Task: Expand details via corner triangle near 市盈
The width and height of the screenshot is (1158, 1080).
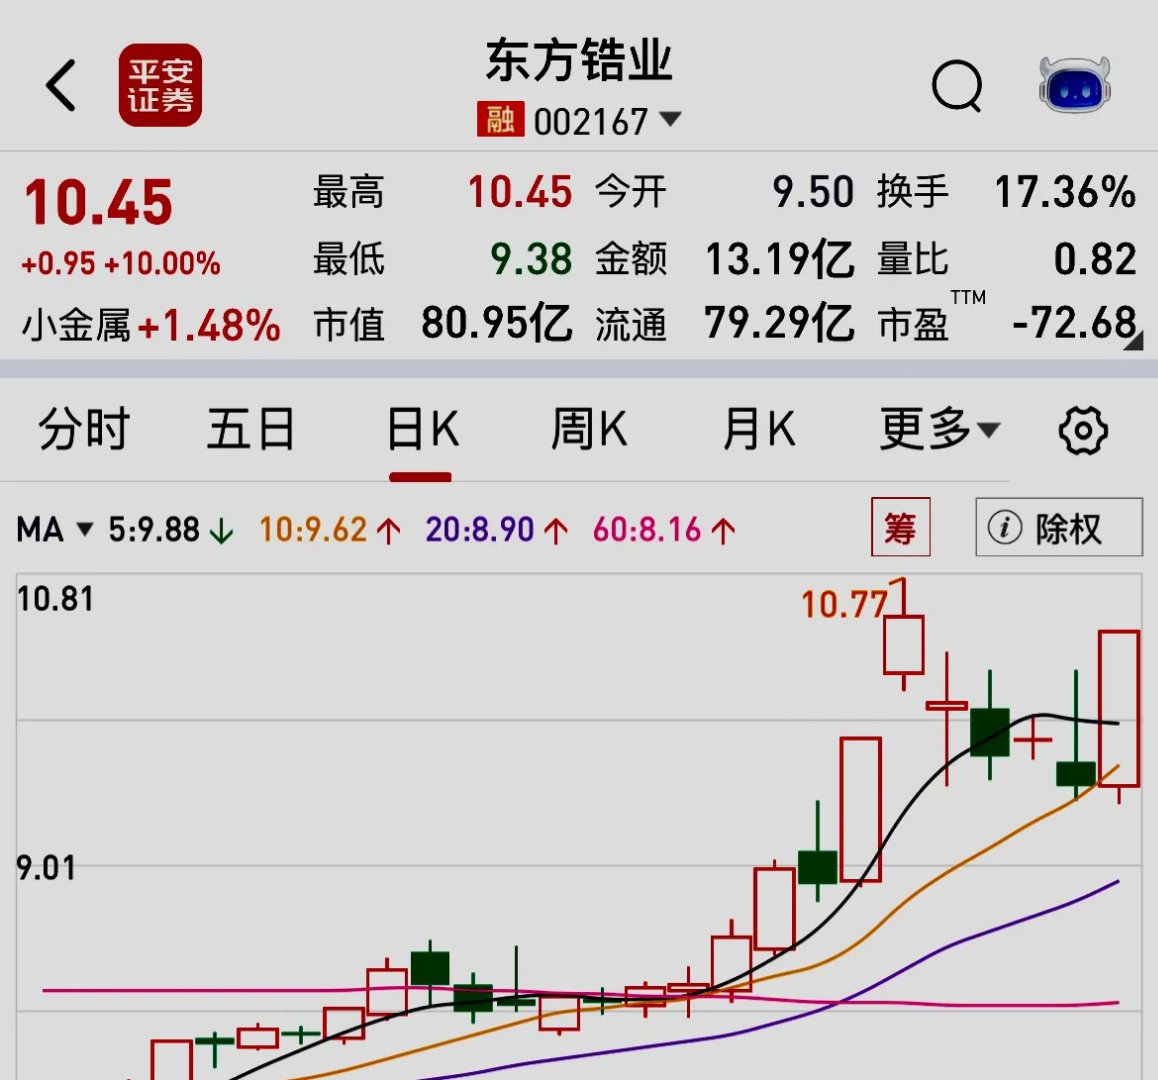Action: click(1134, 343)
